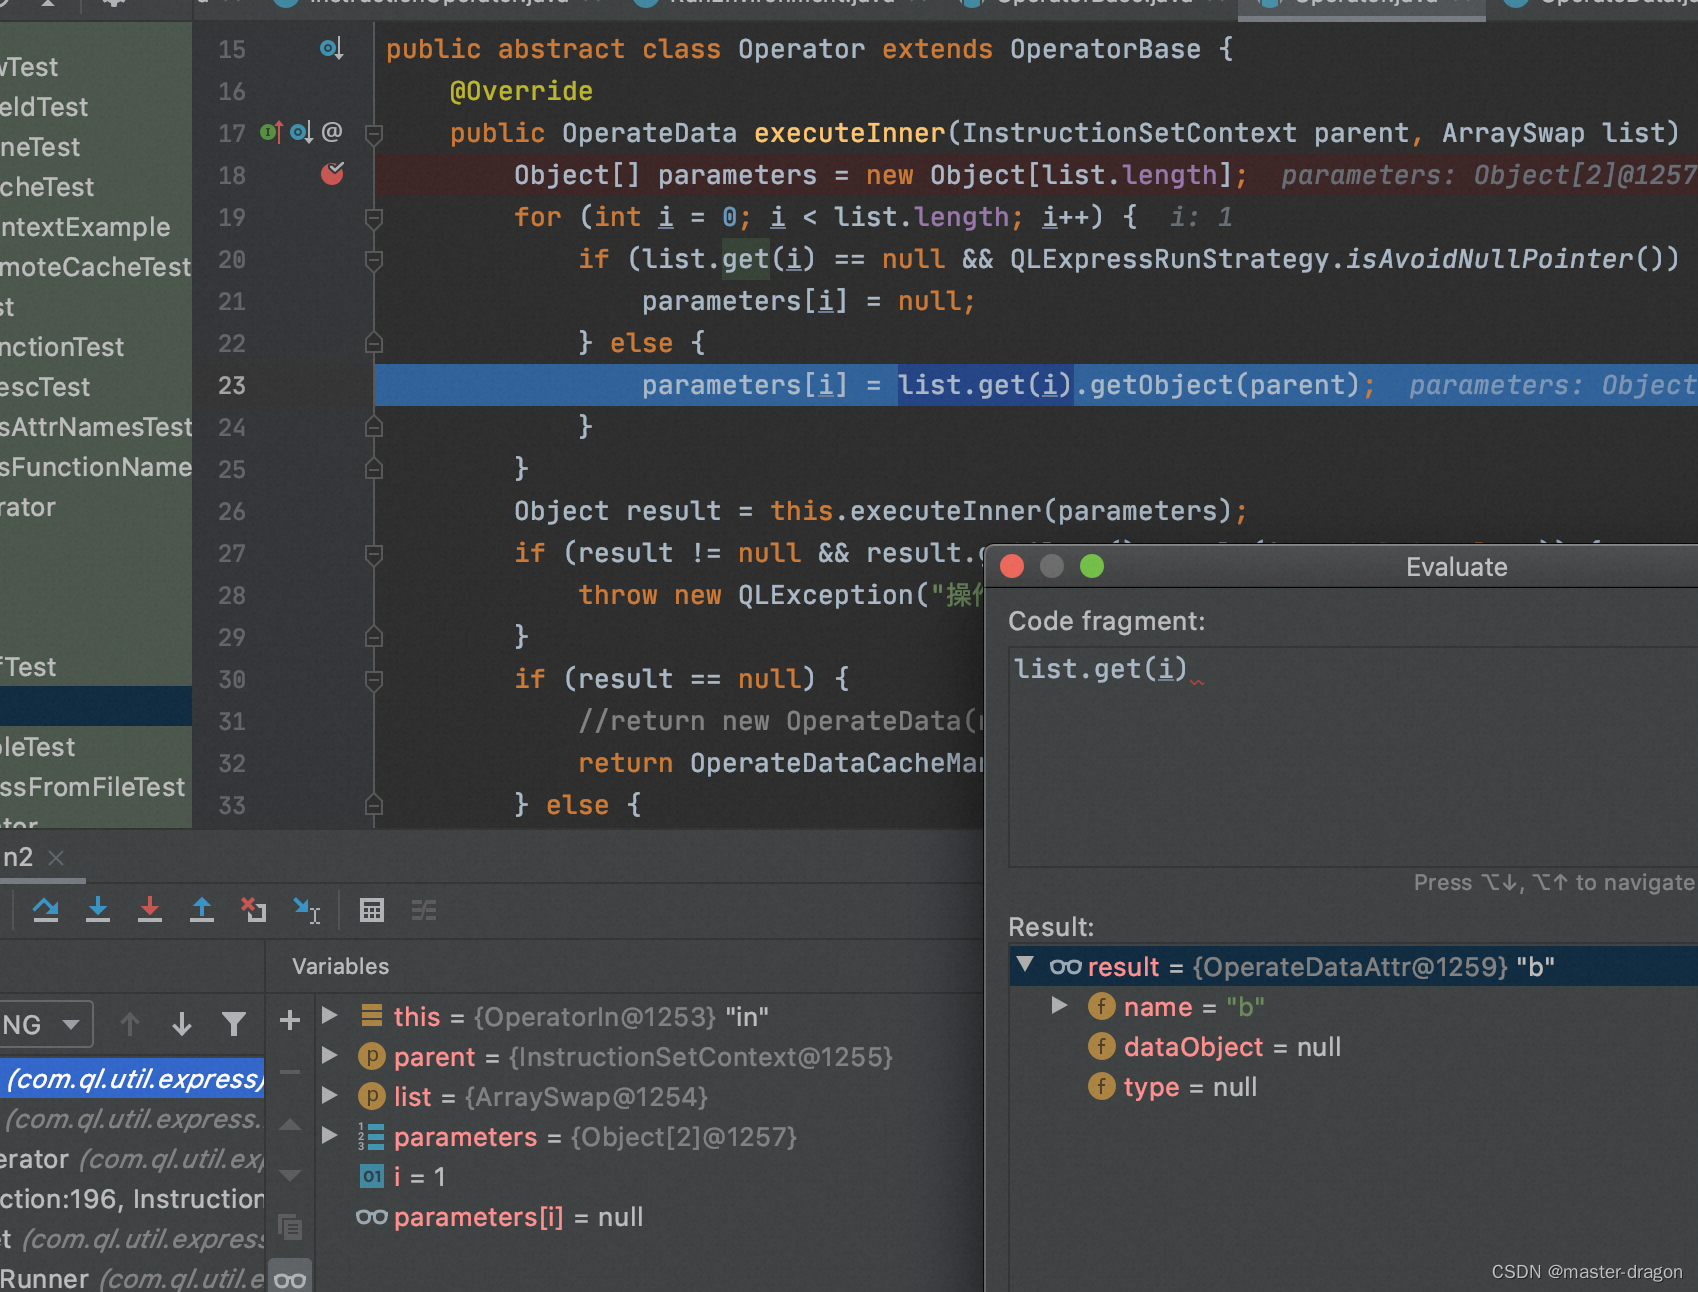Expand the 'list' variable node

click(329, 1096)
